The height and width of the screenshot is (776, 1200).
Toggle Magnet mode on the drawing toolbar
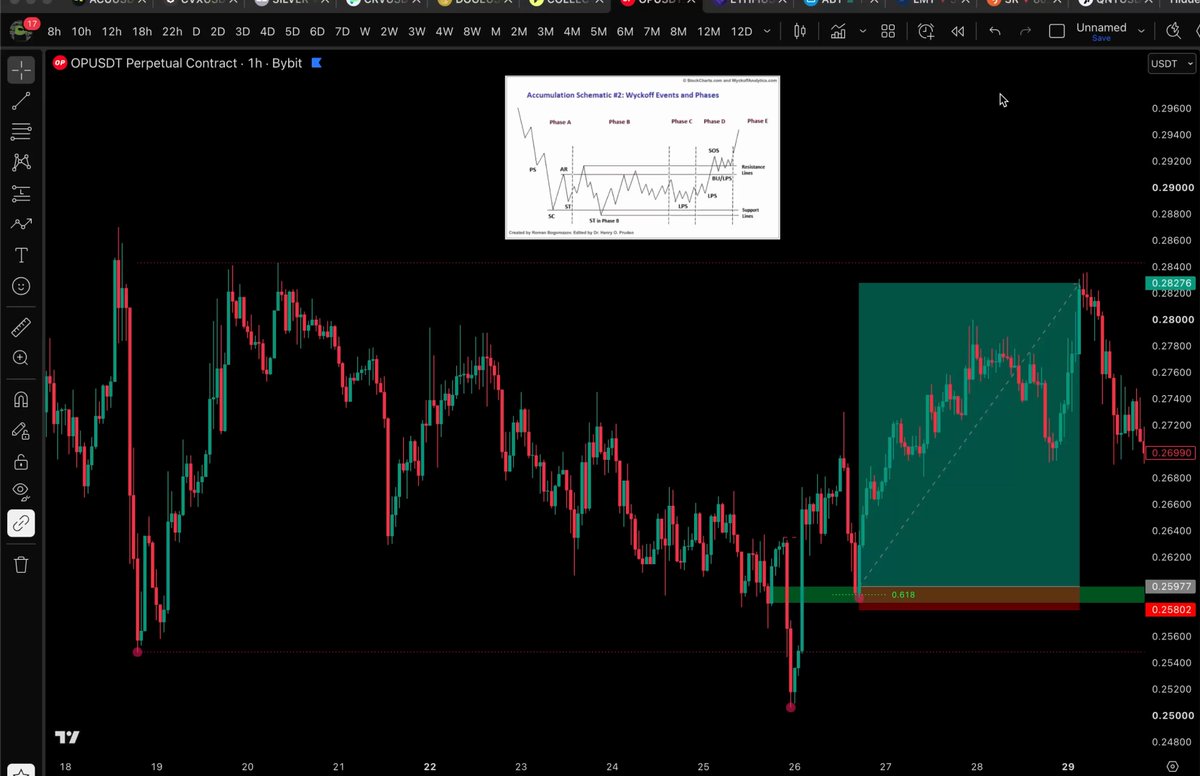(x=21, y=400)
